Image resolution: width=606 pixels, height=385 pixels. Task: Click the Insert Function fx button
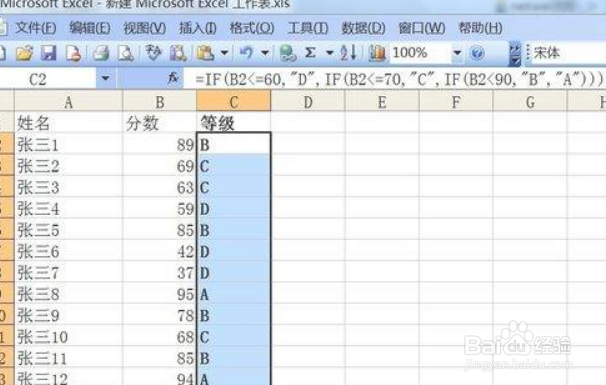(x=173, y=79)
